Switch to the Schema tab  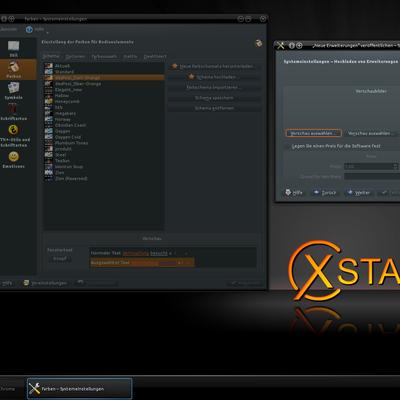(51, 56)
